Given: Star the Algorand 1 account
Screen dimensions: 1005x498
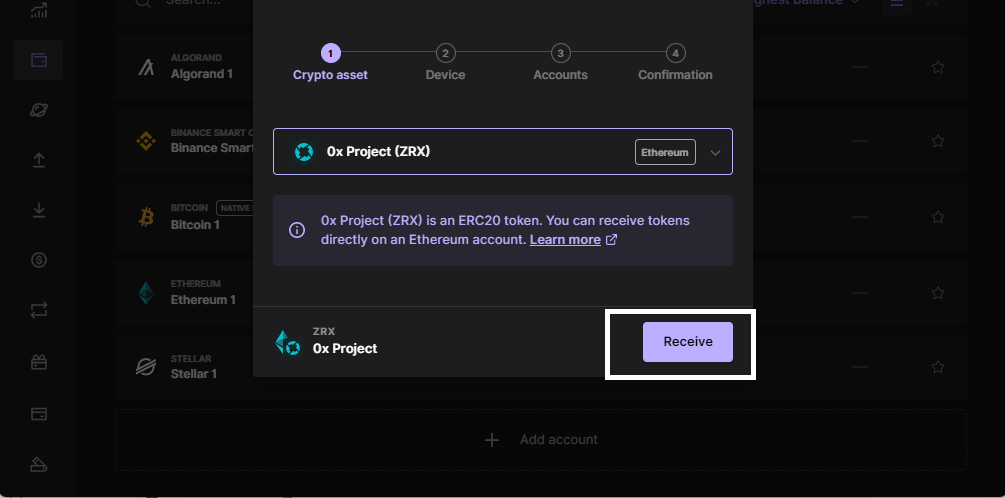Looking at the screenshot, I should 938,67.
